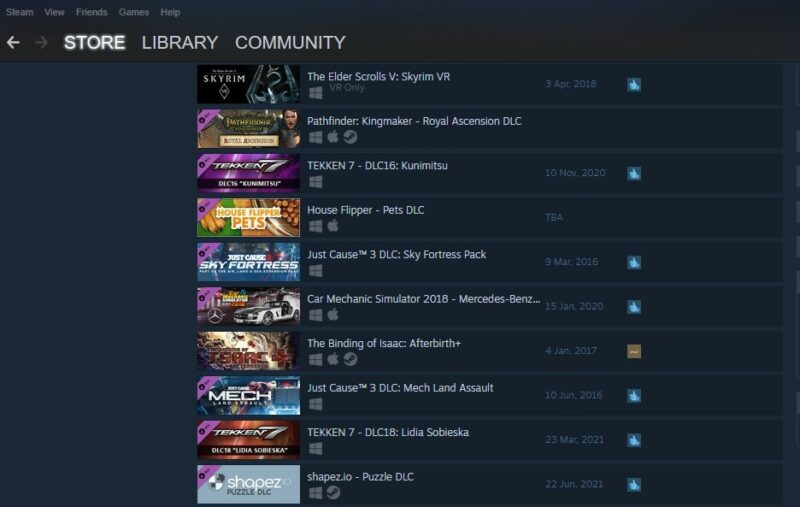Open the Games menu
Viewport: 800px width, 507px height.
coord(134,12)
